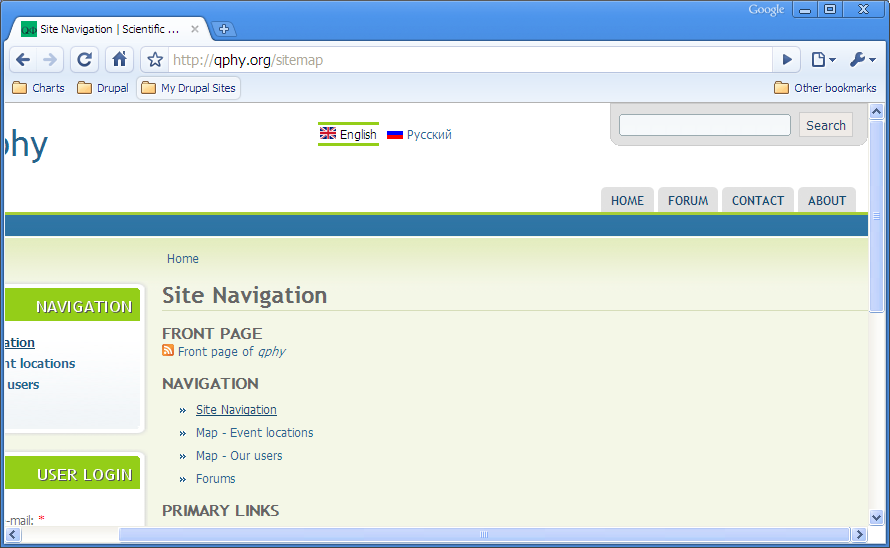The image size is (890, 548).
Task: Click the Home breadcrumb link
Action: tap(183, 259)
